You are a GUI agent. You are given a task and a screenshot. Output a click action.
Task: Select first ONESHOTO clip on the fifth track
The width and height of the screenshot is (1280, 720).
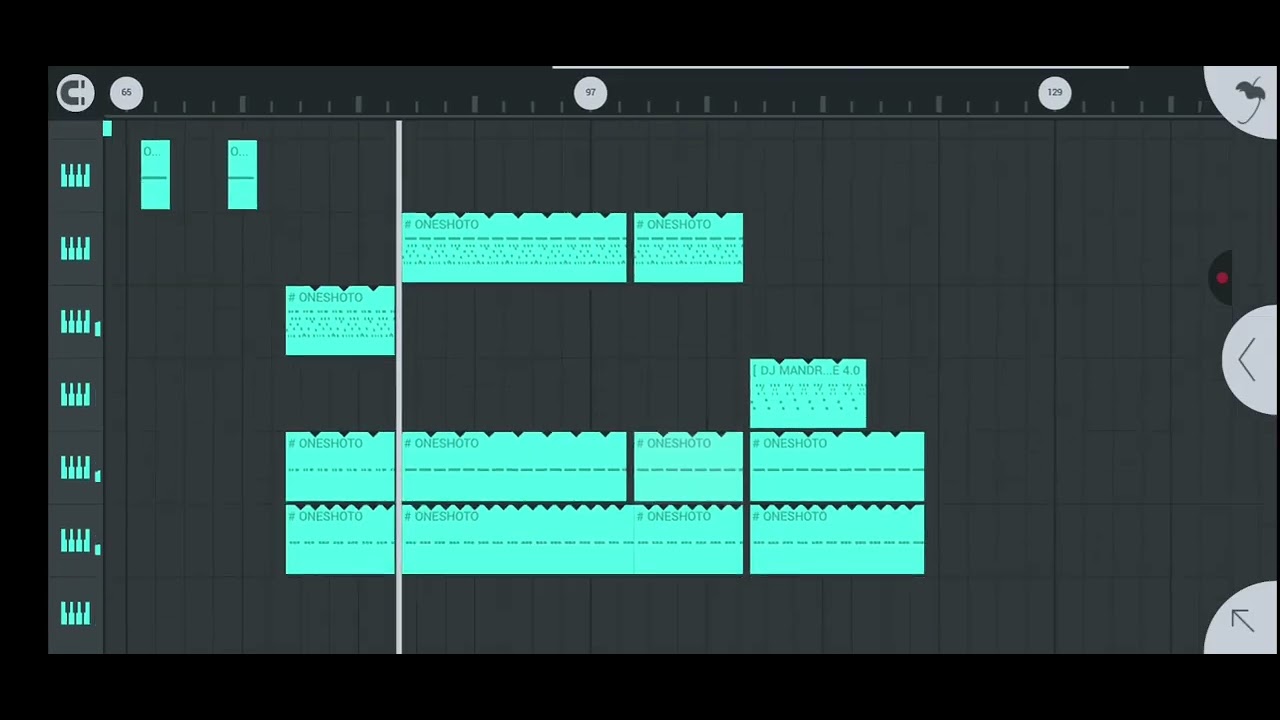point(340,467)
